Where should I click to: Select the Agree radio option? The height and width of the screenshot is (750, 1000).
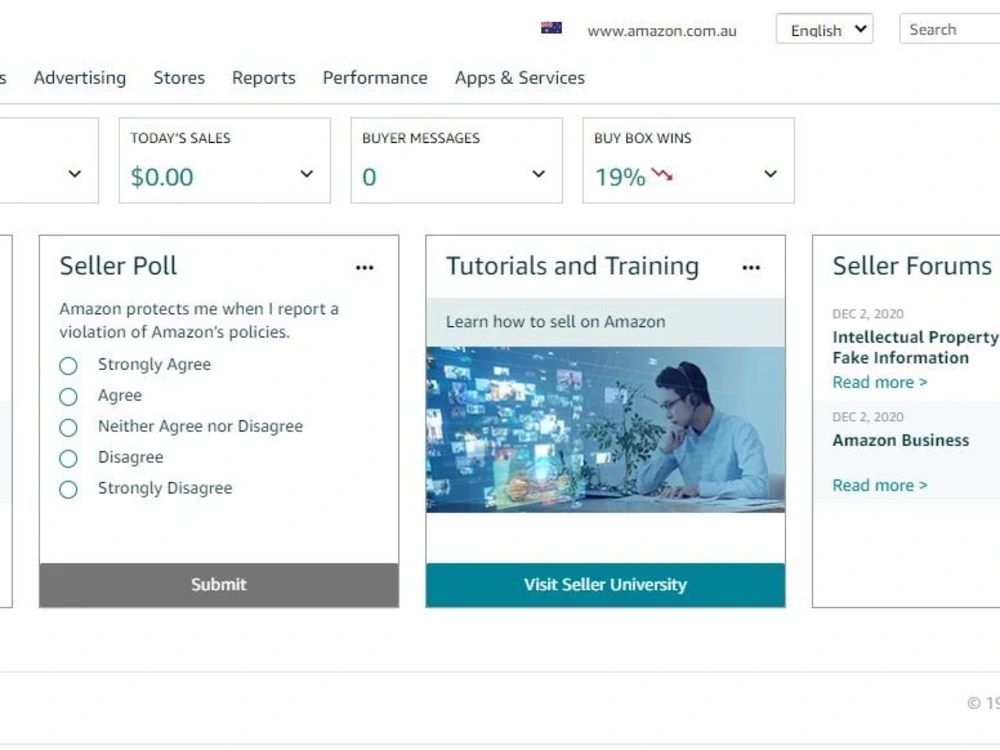pyautogui.click(x=68, y=397)
